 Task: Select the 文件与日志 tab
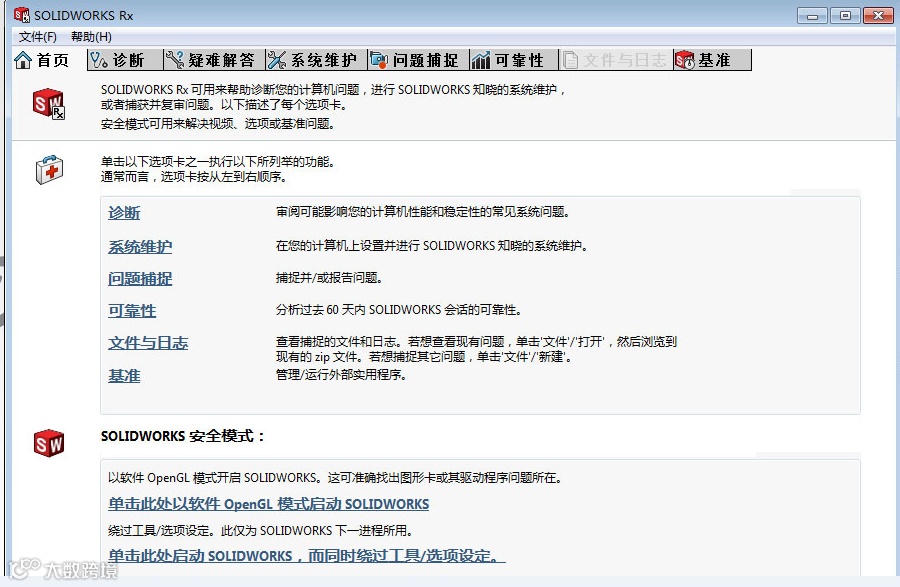616,60
